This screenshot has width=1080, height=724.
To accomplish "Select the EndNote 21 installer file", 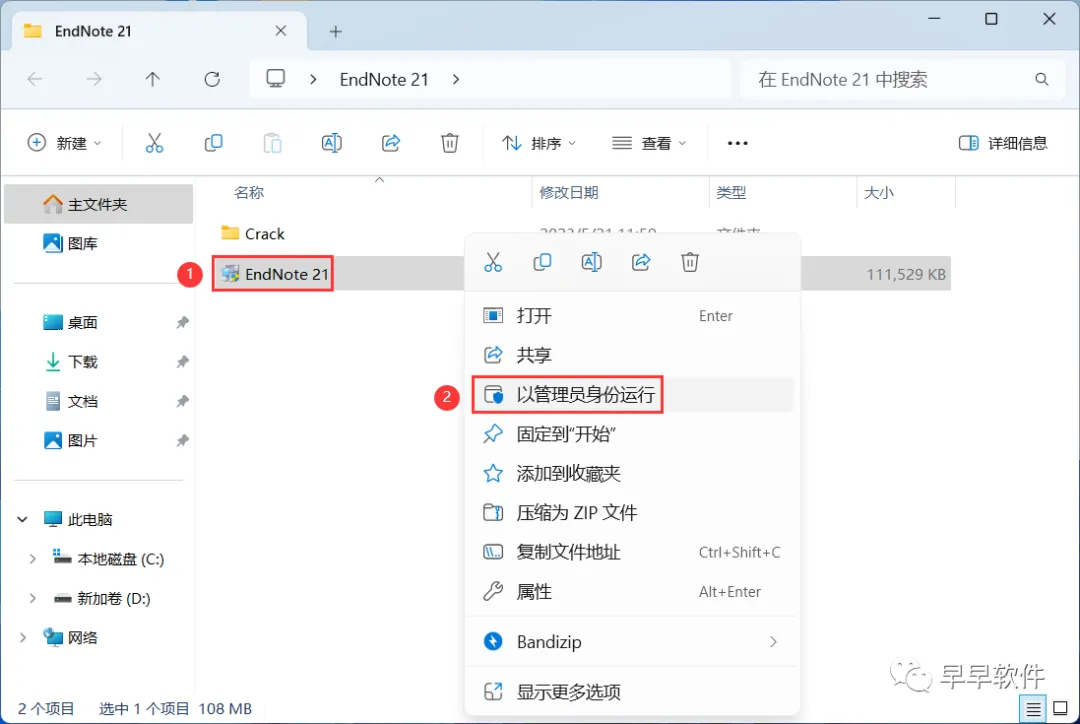I will [x=275, y=274].
